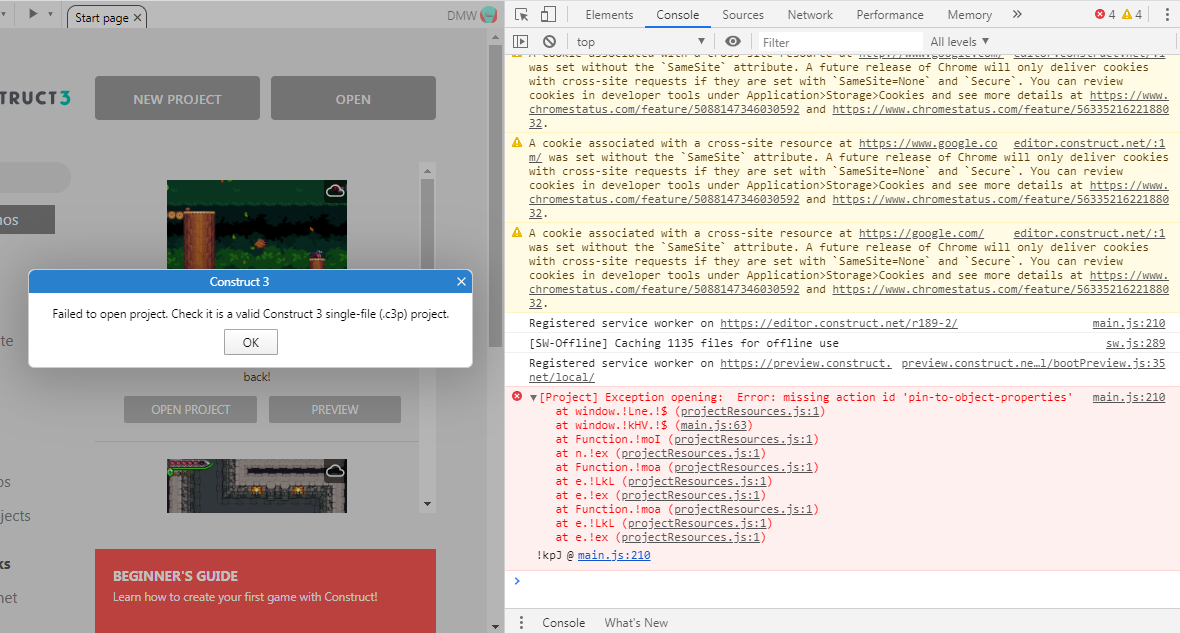Toggle the device toolbar icon in DevTools
Screen dimensions: 1180x633
[549, 14]
